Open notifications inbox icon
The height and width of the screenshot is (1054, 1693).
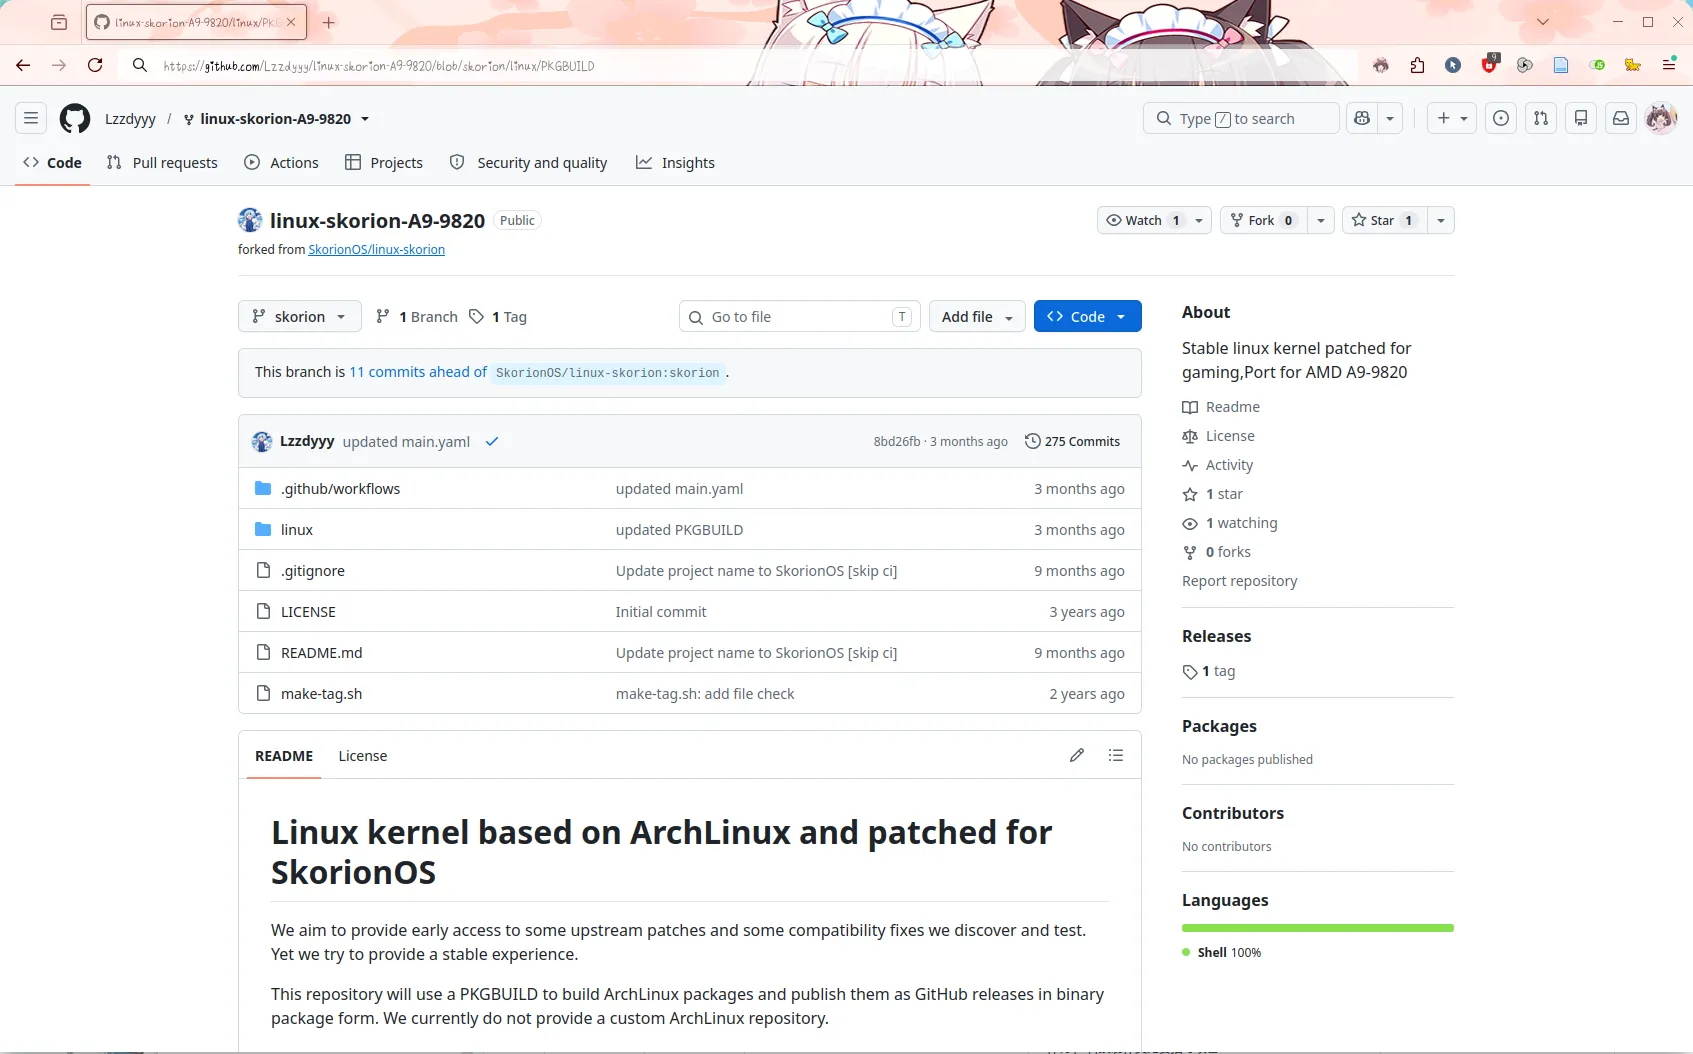[x=1621, y=118]
